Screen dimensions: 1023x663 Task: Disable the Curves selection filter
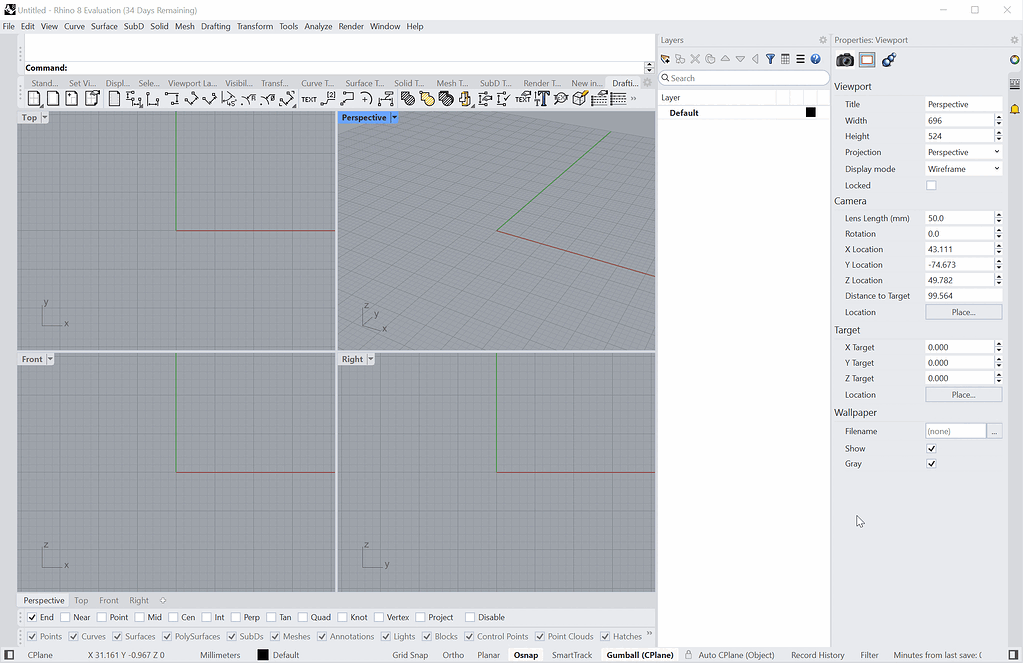[71, 636]
